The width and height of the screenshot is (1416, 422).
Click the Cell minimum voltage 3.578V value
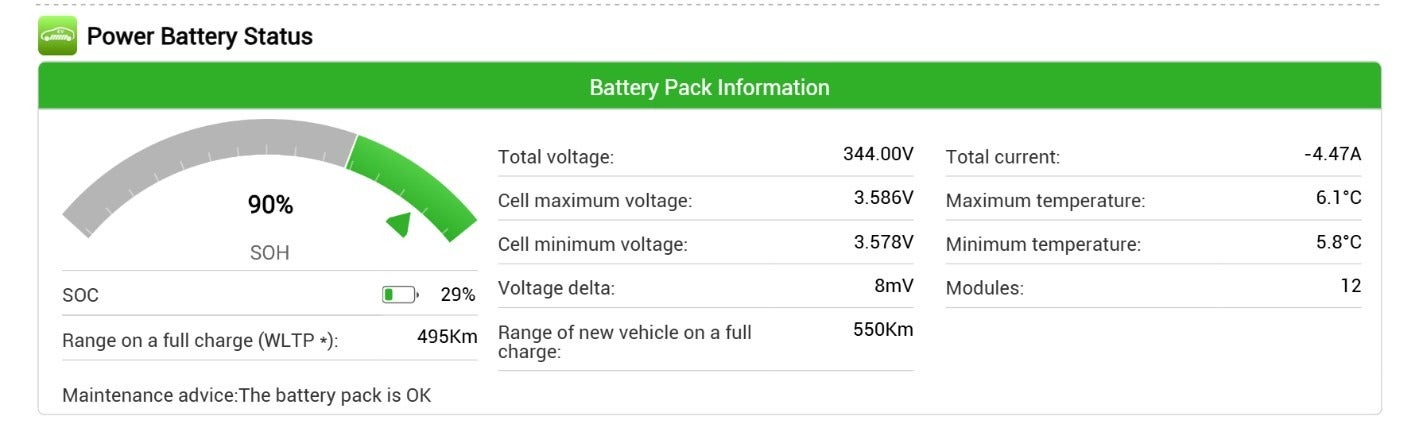tap(883, 242)
